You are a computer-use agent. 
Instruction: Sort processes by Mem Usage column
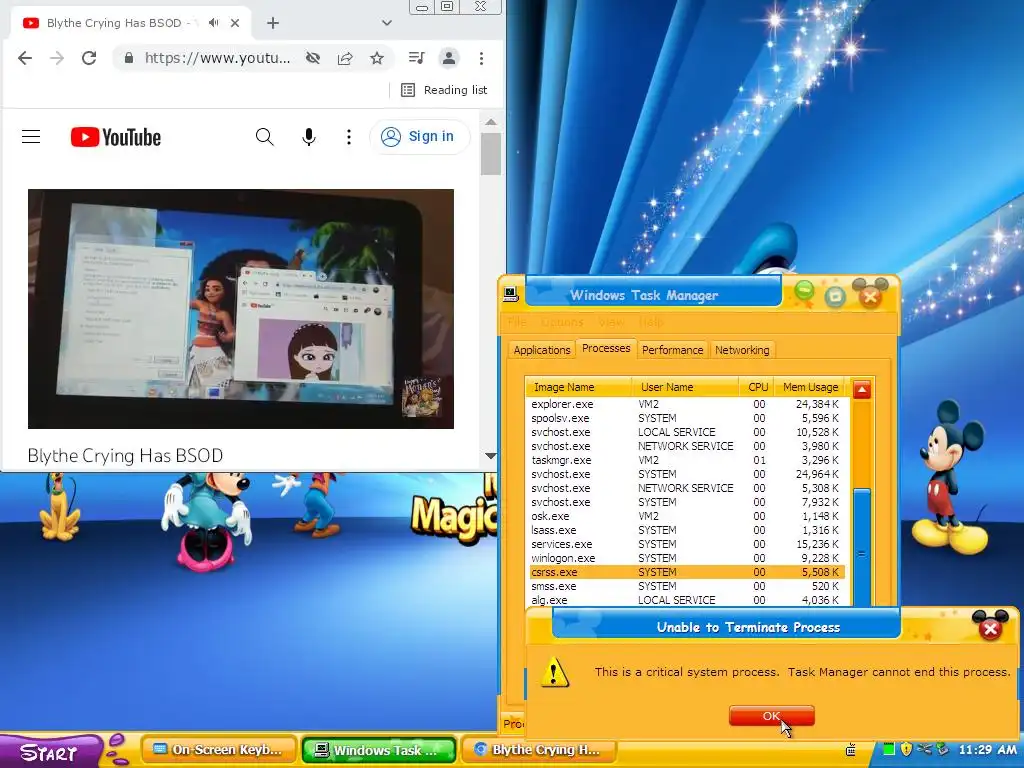(810, 387)
